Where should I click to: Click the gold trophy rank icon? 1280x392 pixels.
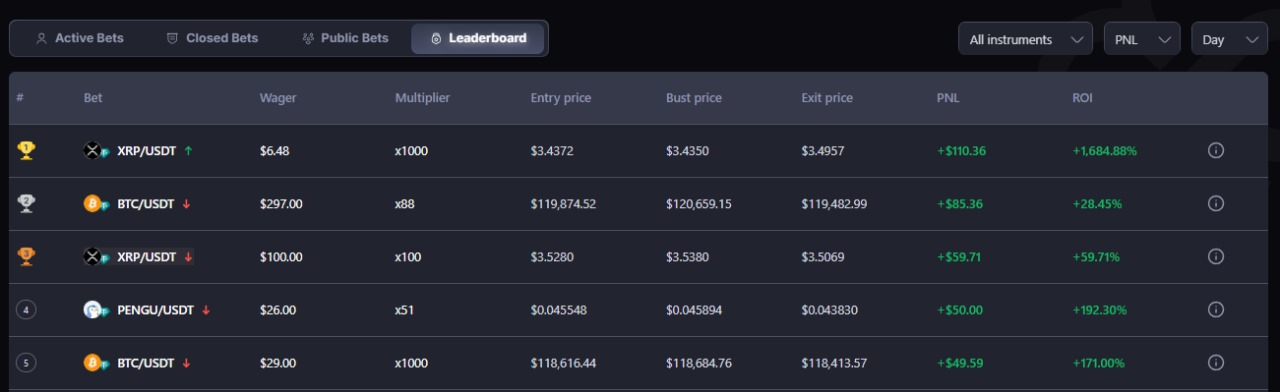[26, 151]
